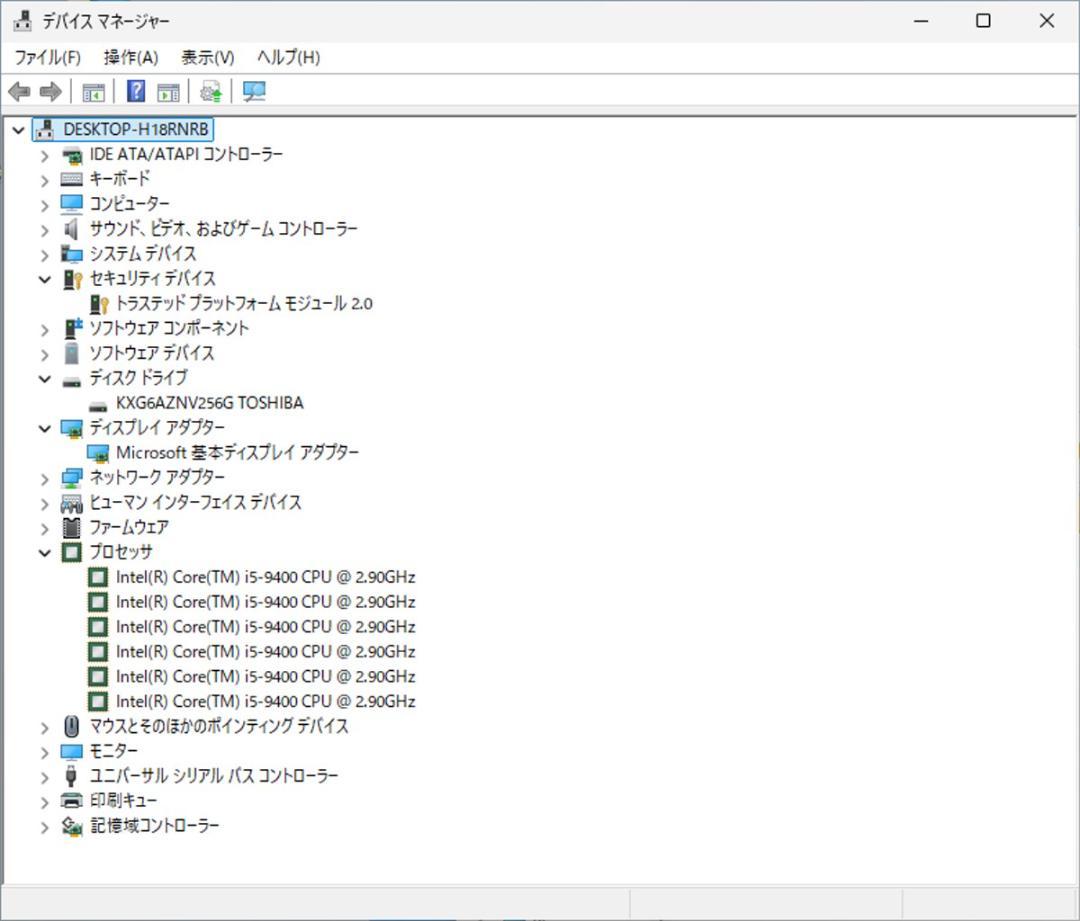Click the Forward arrow toolbar button

[x=51, y=91]
